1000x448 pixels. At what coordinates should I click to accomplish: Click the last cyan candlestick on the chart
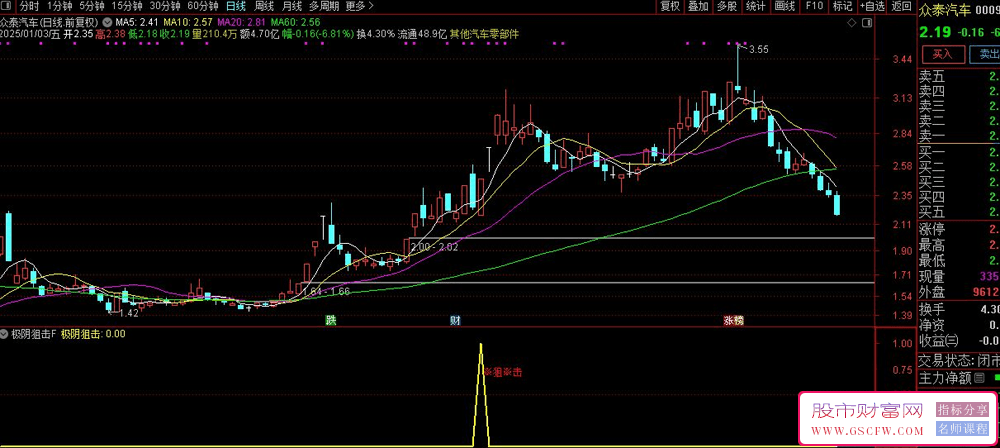(x=837, y=205)
